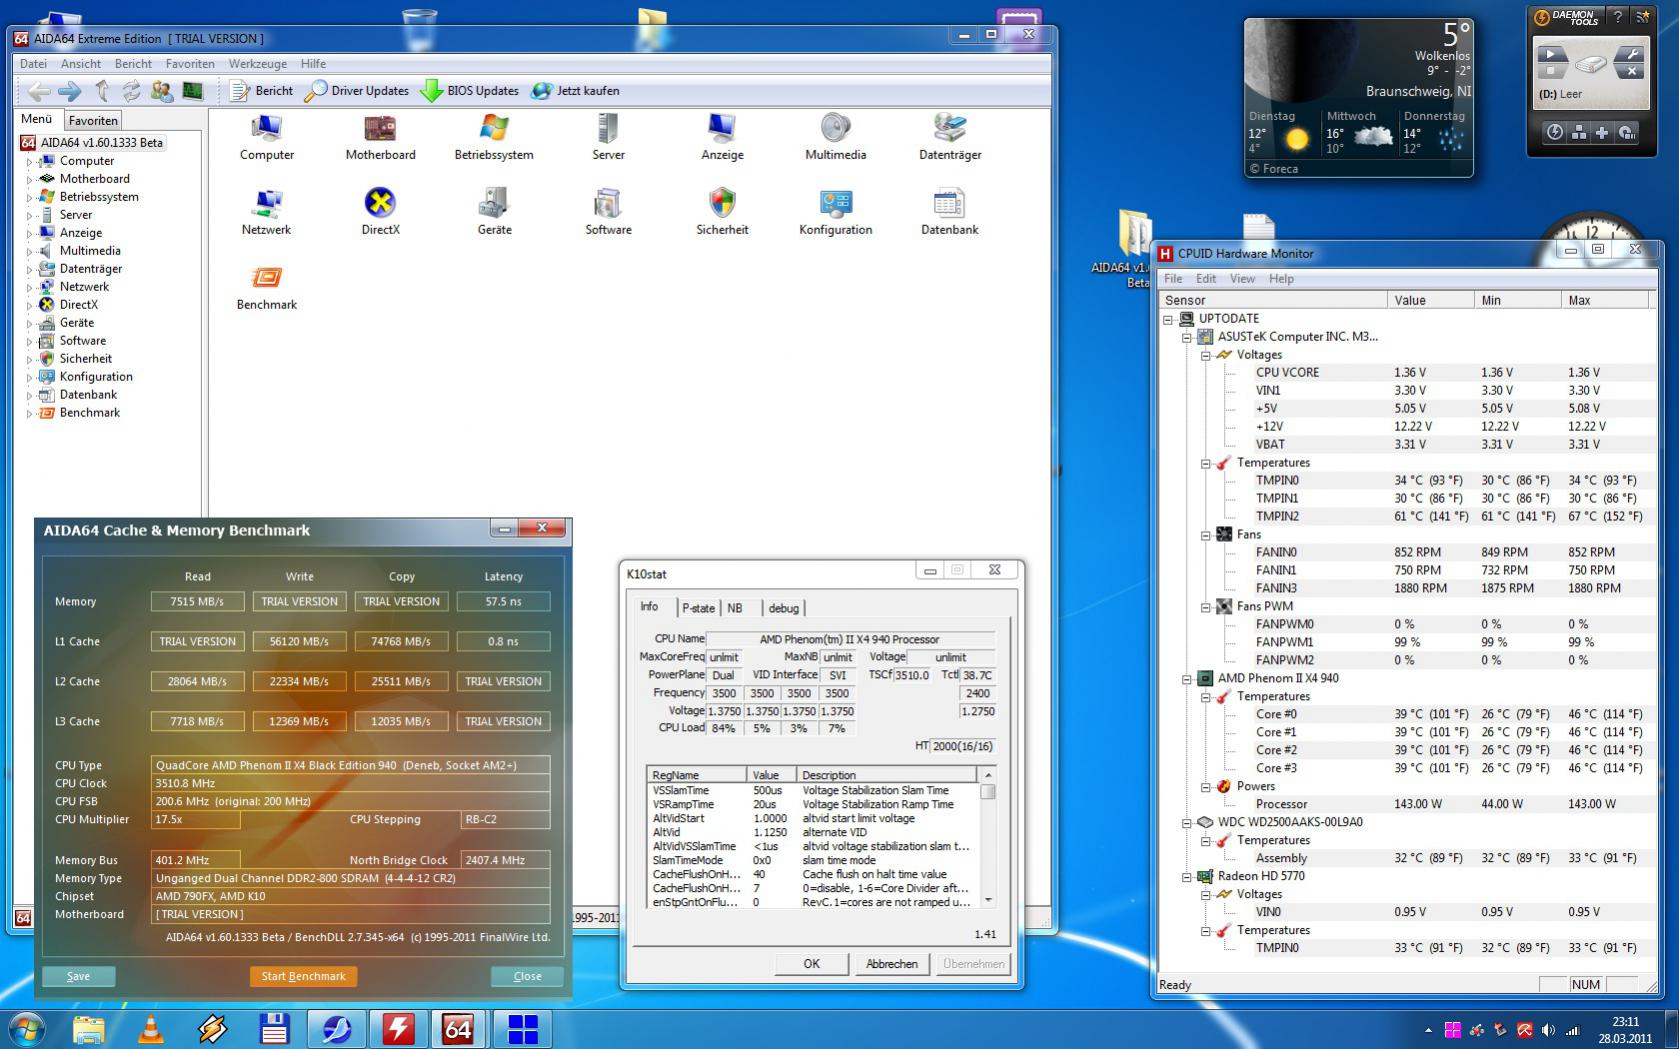Click Abbrechen in K10stat dialog
The image size is (1679, 1049).
click(x=891, y=964)
